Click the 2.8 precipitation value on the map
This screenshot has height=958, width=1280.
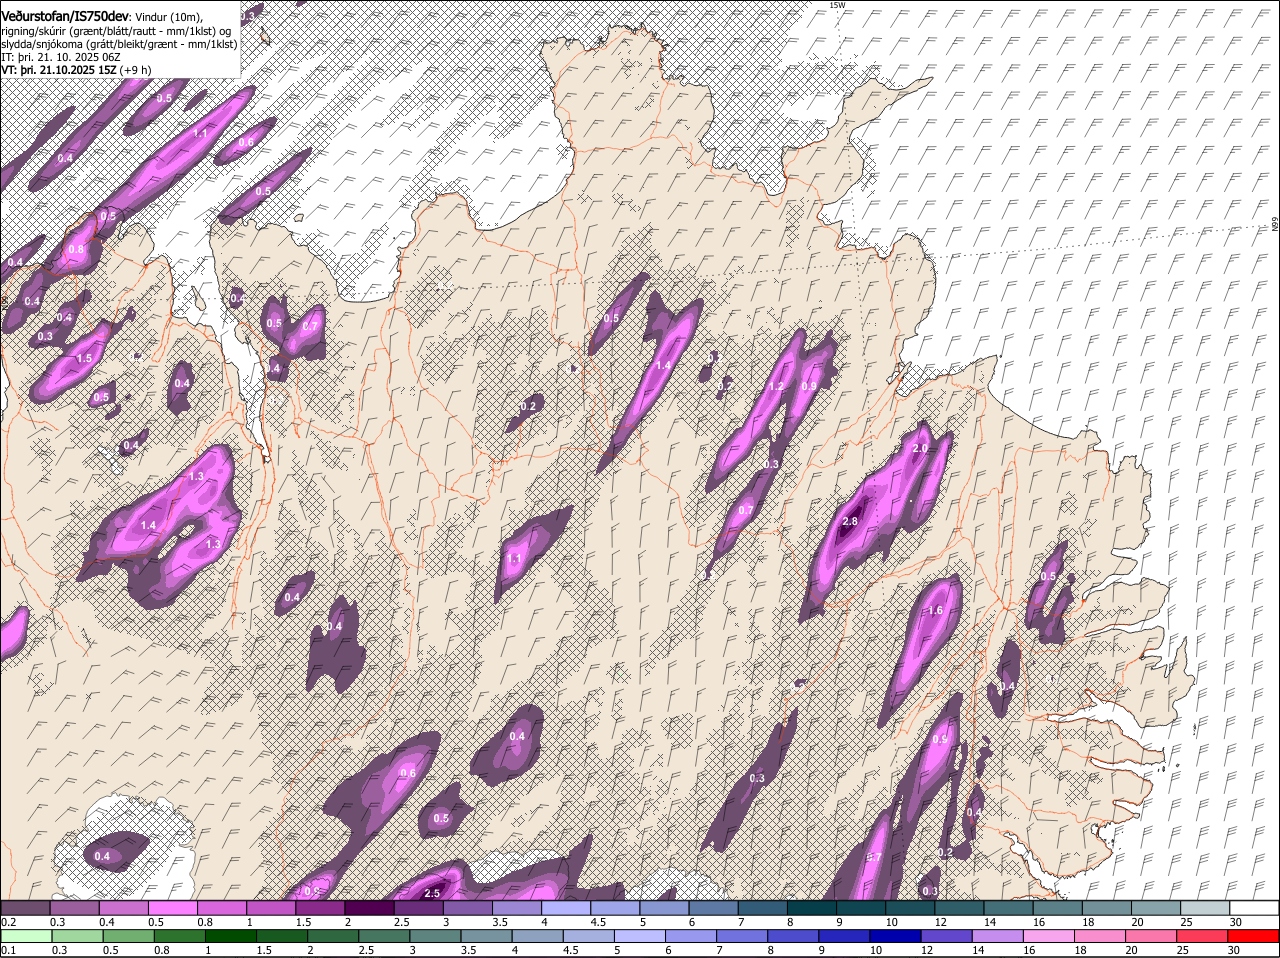852,522
